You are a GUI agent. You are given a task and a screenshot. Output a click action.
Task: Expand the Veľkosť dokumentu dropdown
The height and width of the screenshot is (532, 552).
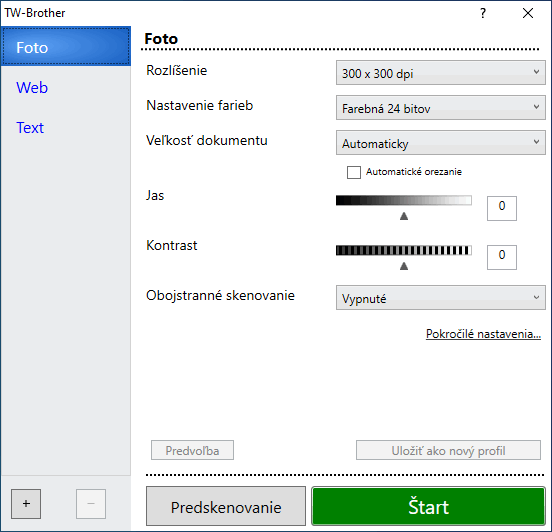point(441,143)
